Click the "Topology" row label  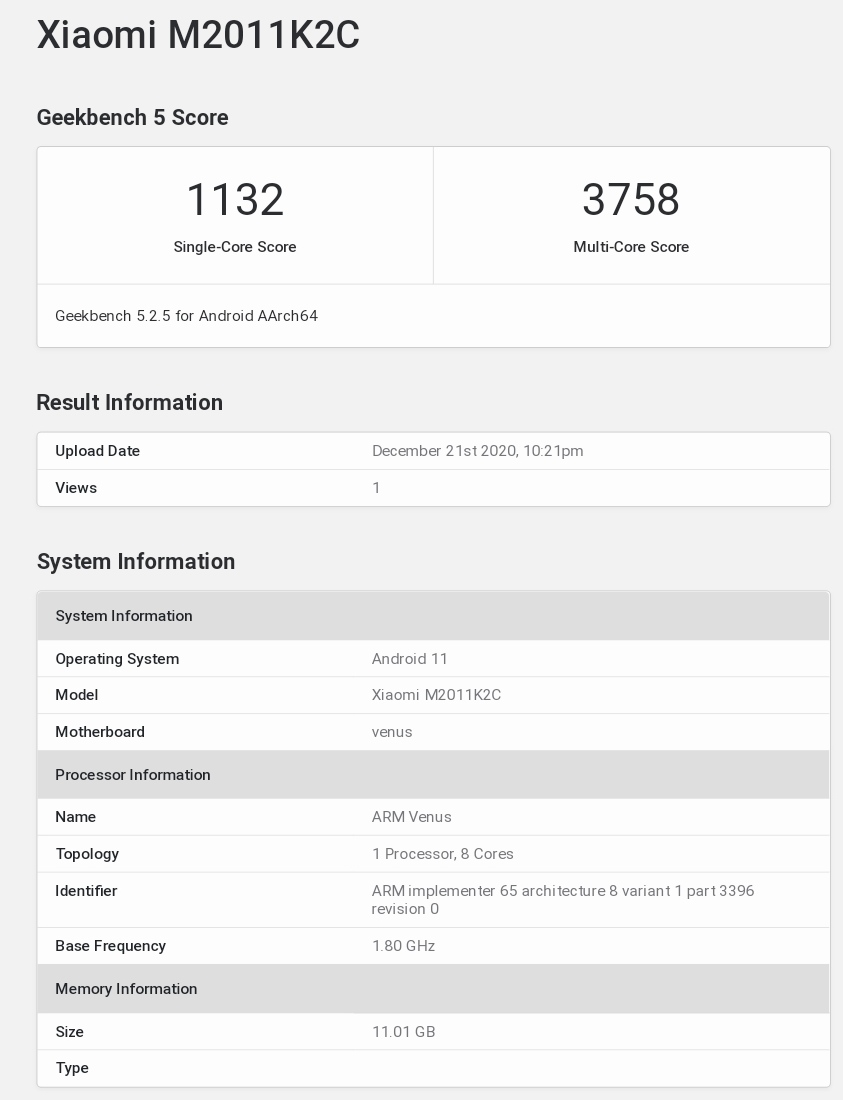point(87,854)
